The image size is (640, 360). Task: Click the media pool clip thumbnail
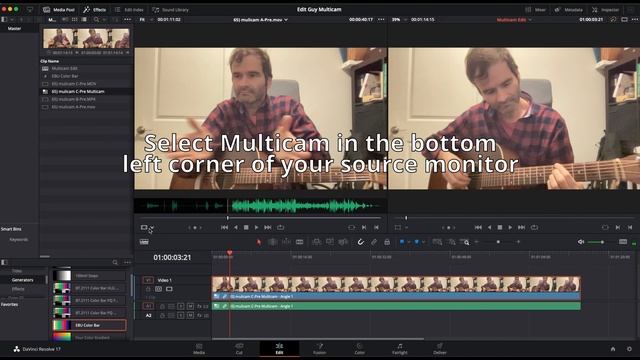(x=87, y=39)
